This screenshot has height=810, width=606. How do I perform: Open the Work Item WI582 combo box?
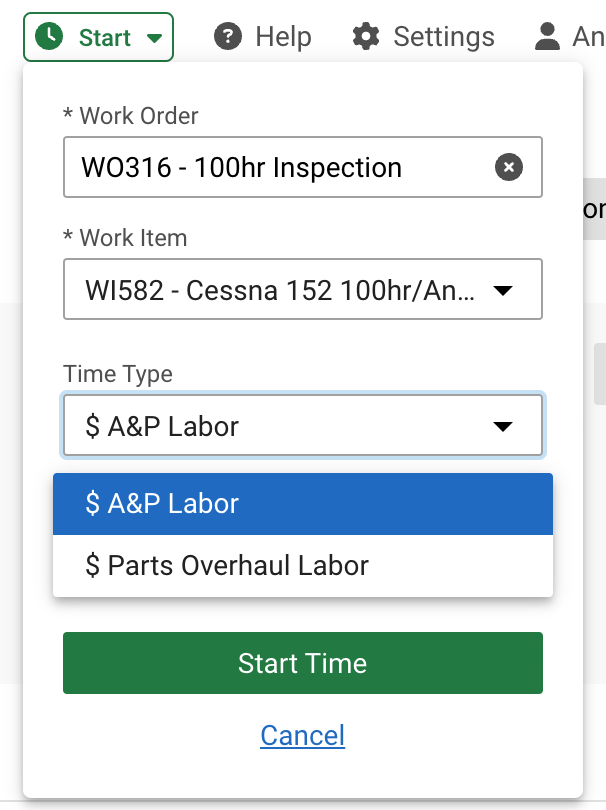point(303,289)
